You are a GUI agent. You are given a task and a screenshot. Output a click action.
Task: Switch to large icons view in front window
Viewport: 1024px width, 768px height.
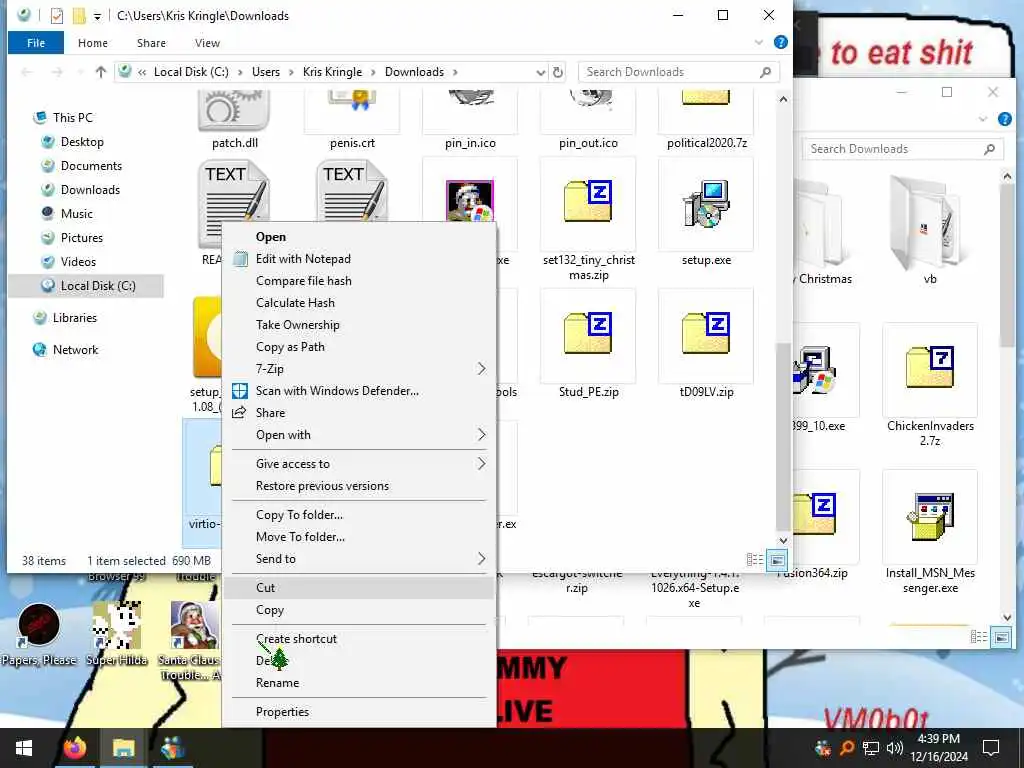(777, 560)
